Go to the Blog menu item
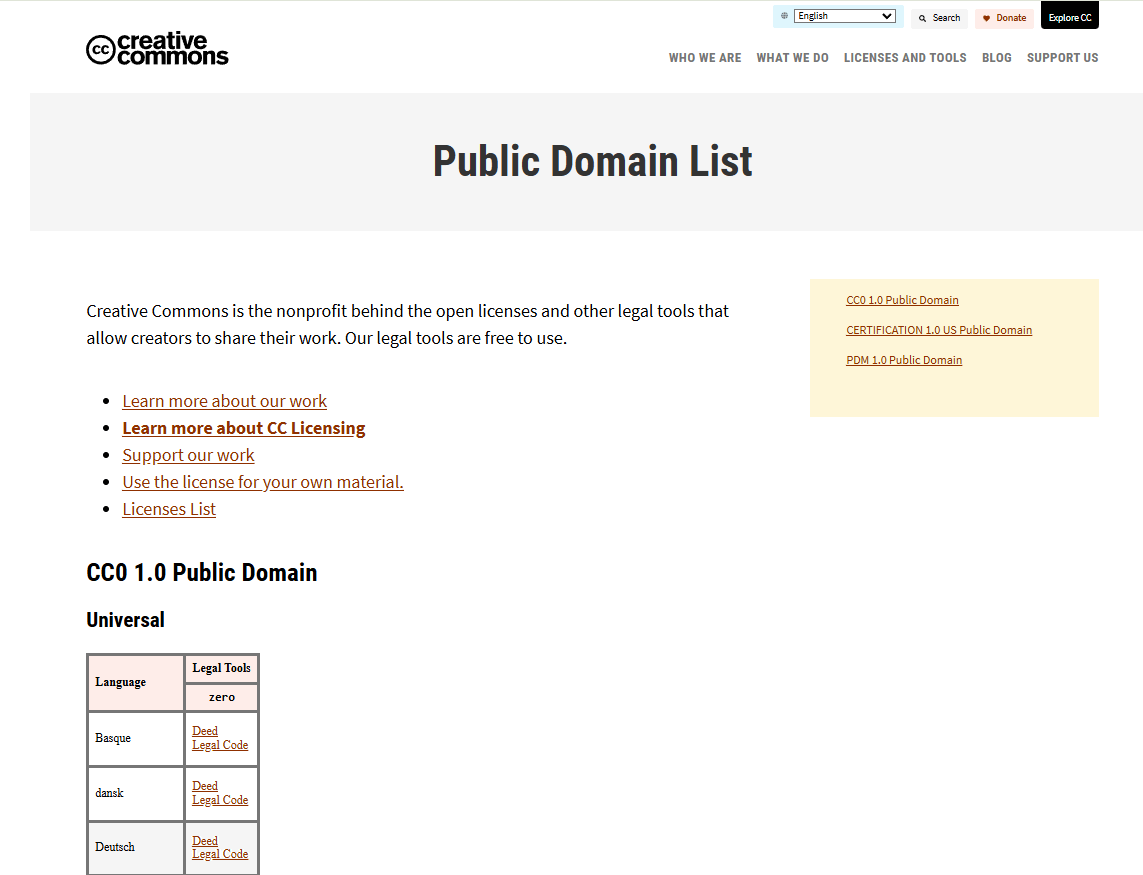 (x=996, y=58)
